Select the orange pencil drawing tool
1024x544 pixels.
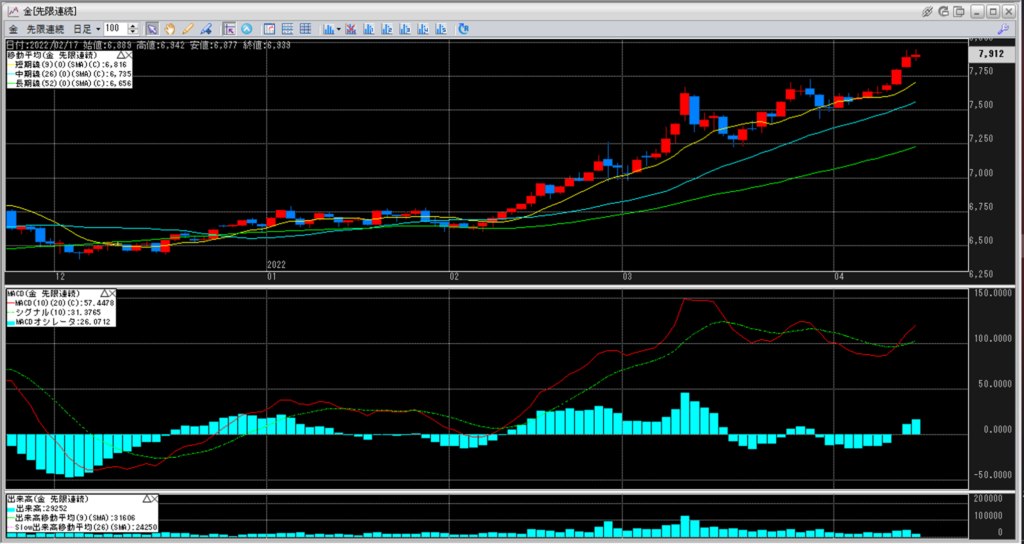187,29
